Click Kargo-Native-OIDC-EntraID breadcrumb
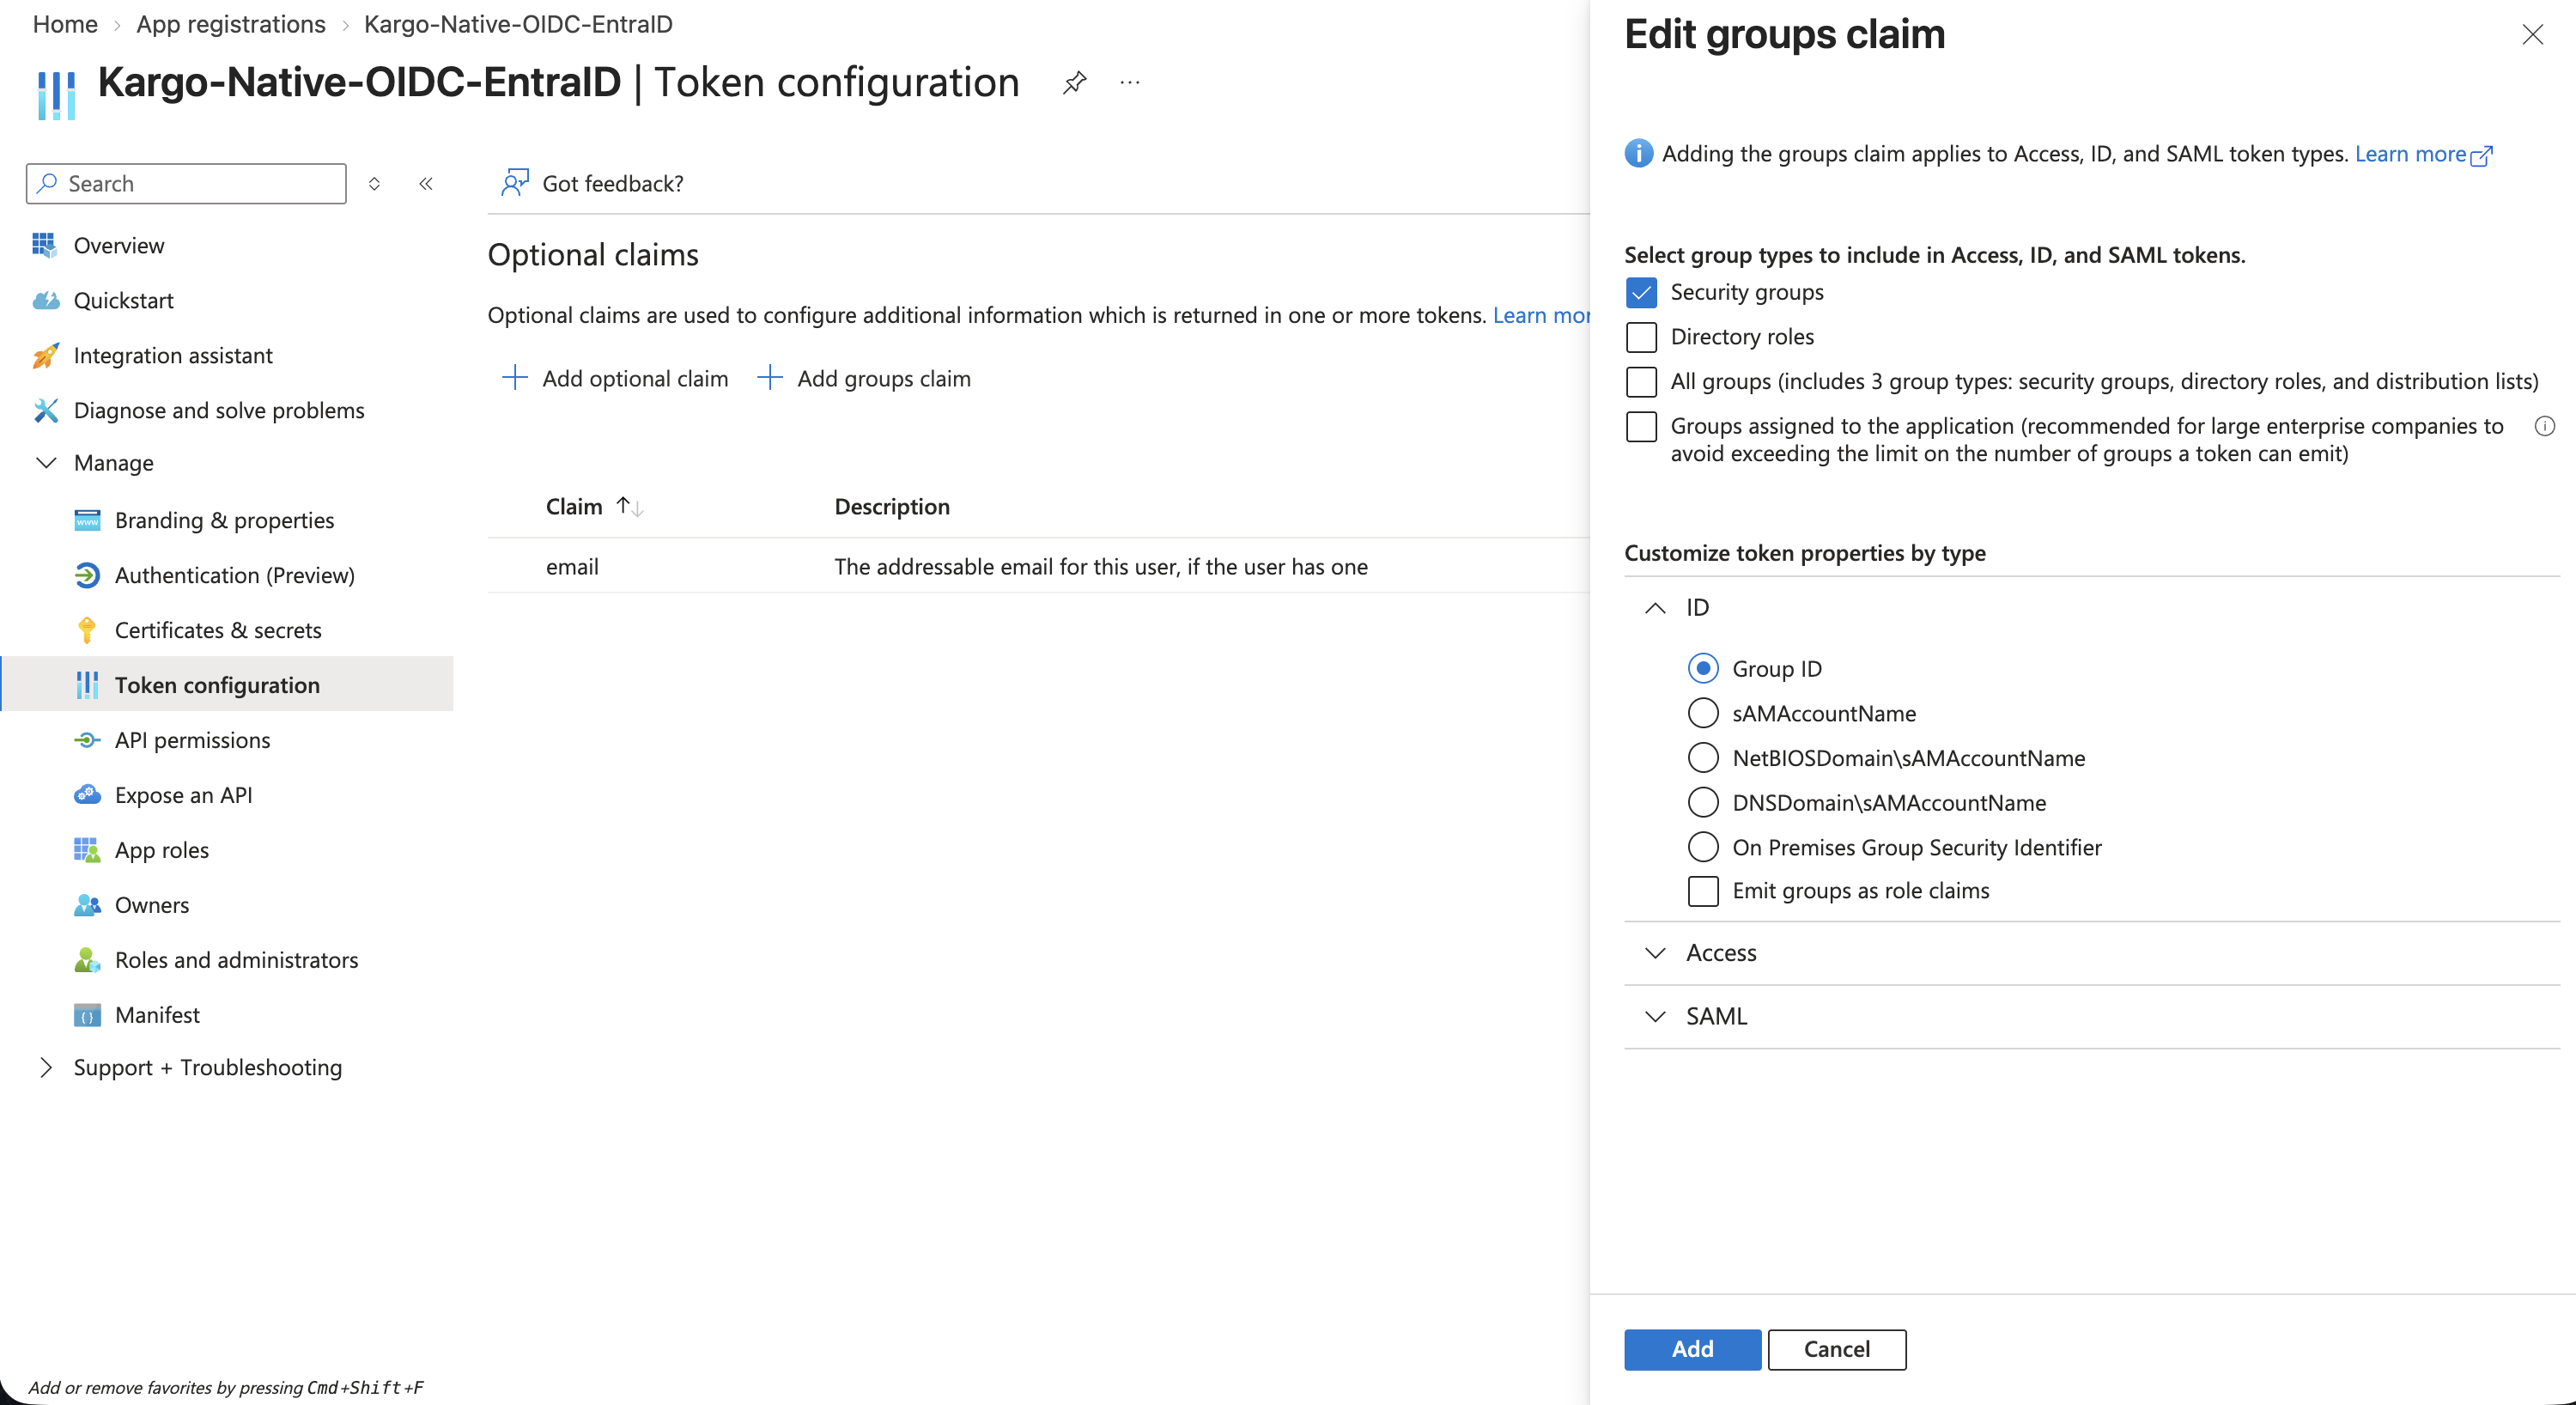This screenshot has width=2576, height=1405. [518, 24]
